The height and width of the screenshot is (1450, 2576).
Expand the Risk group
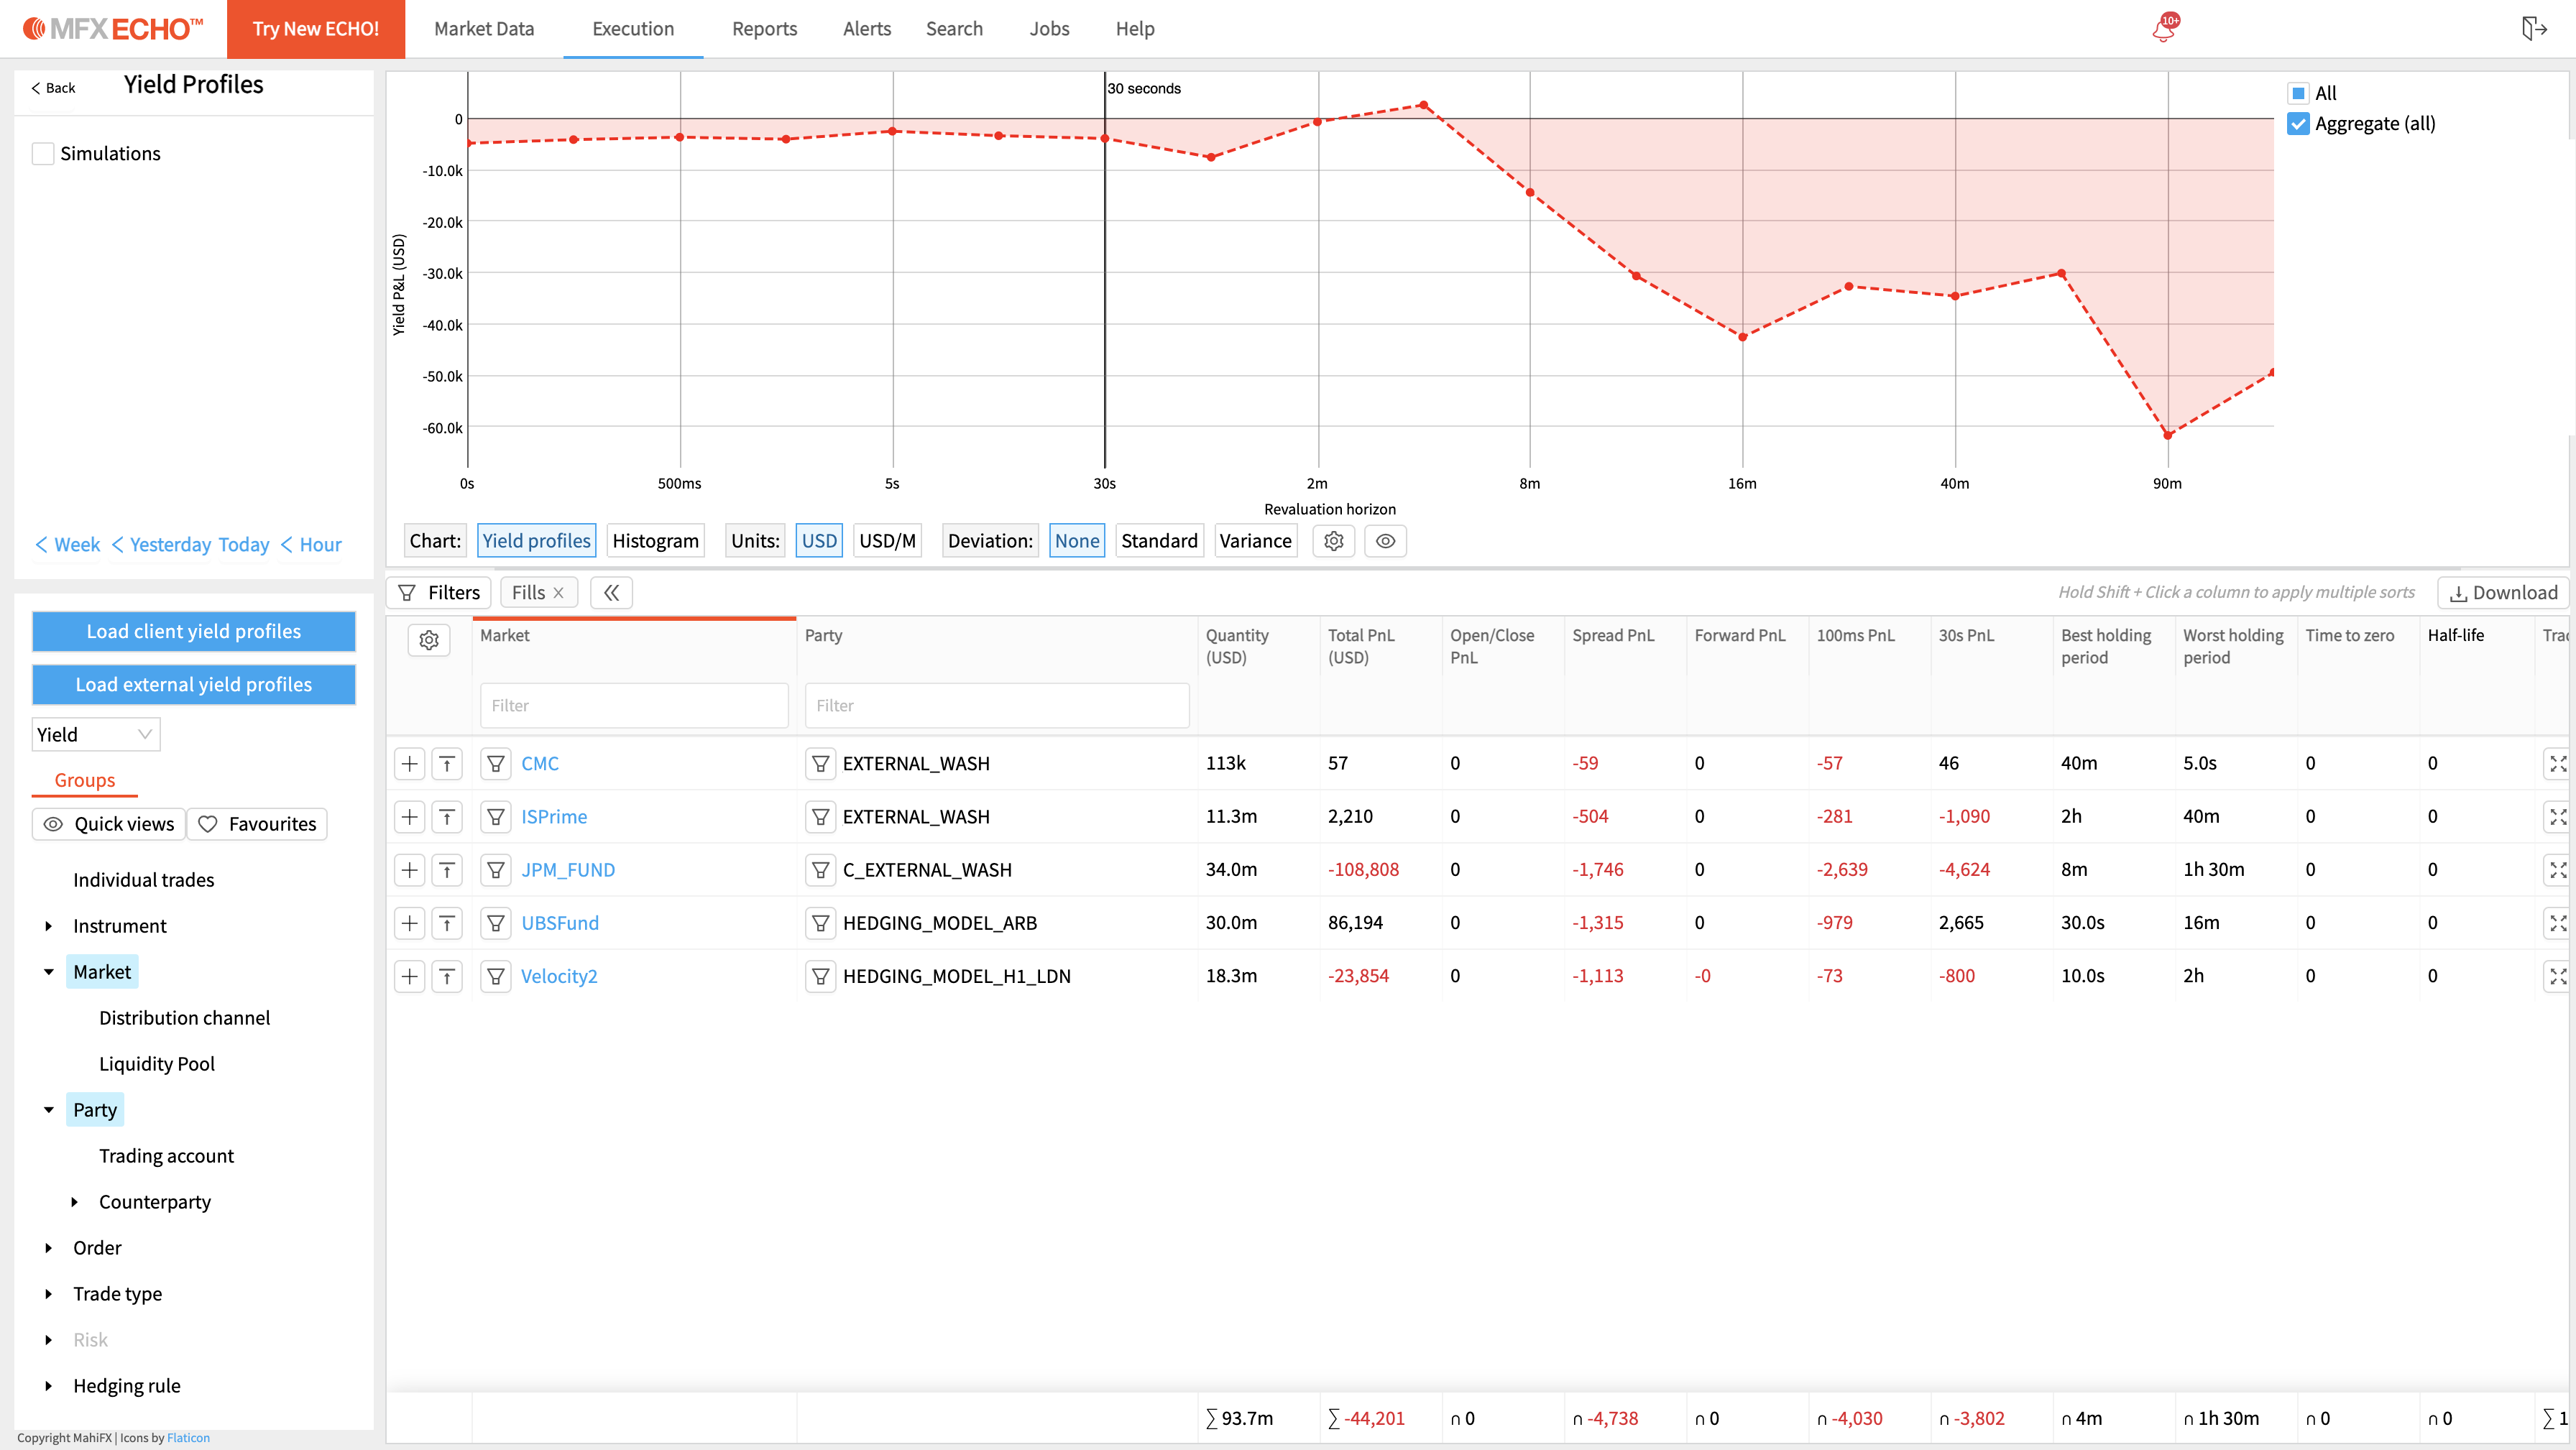tap(48, 1340)
